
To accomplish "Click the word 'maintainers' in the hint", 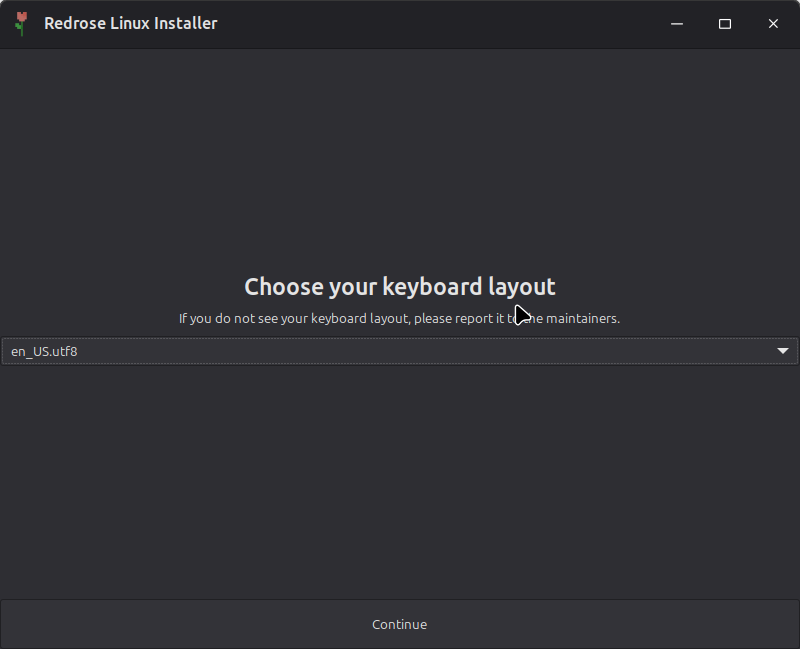I will coord(582,319).
